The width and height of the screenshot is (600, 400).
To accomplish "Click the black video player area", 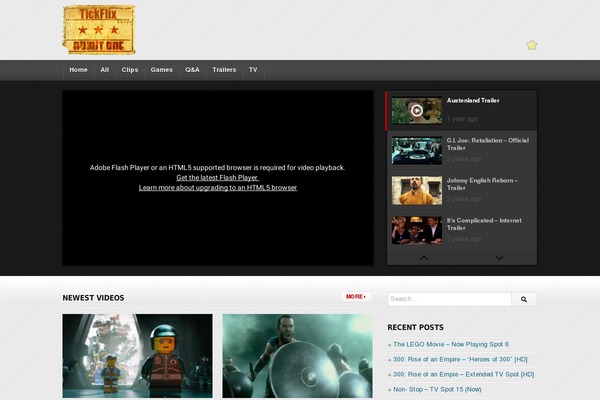I will [x=218, y=178].
